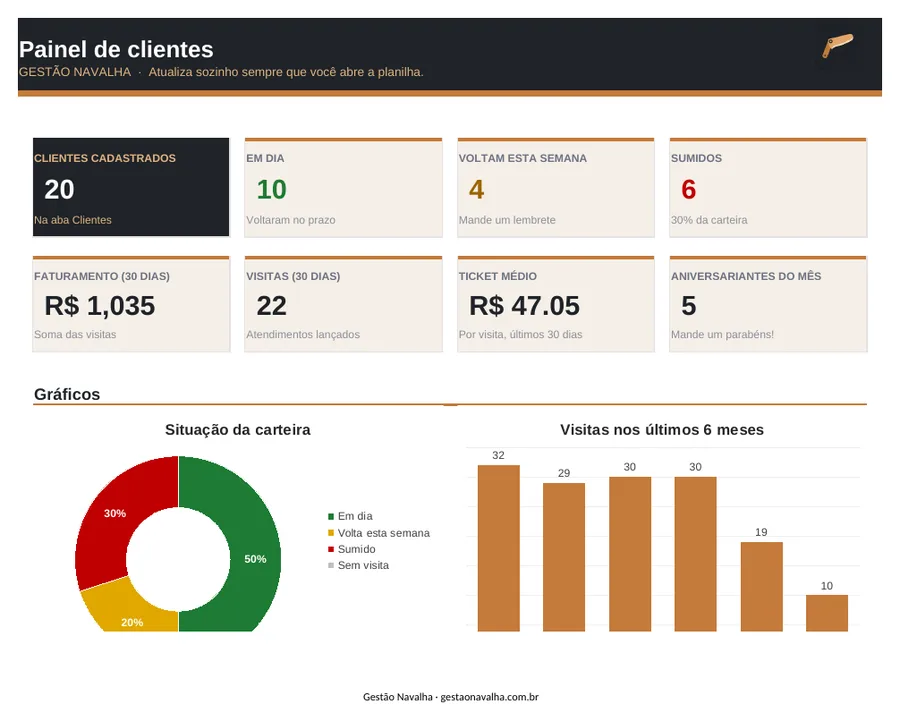
Task: Click the Em Dia card label
Action: click(x=265, y=158)
